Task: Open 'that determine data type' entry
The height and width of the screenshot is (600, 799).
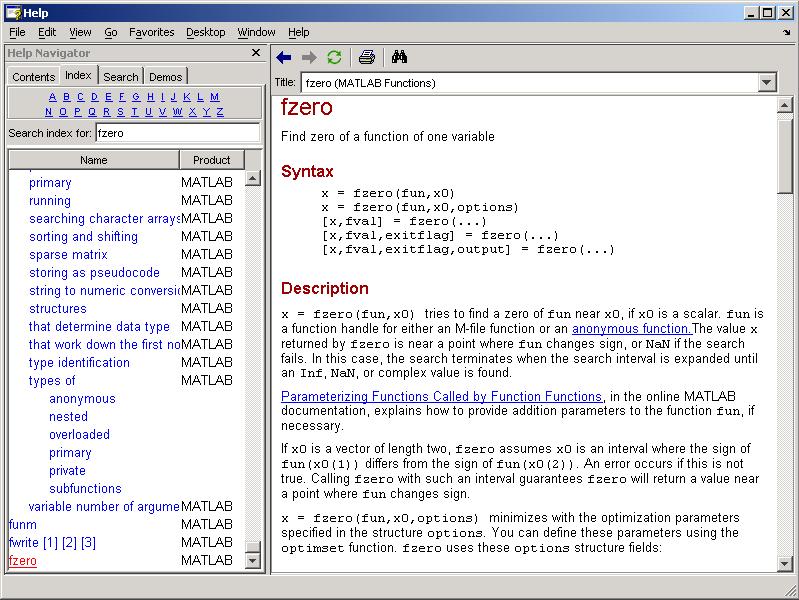Action: tap(99, 326)
